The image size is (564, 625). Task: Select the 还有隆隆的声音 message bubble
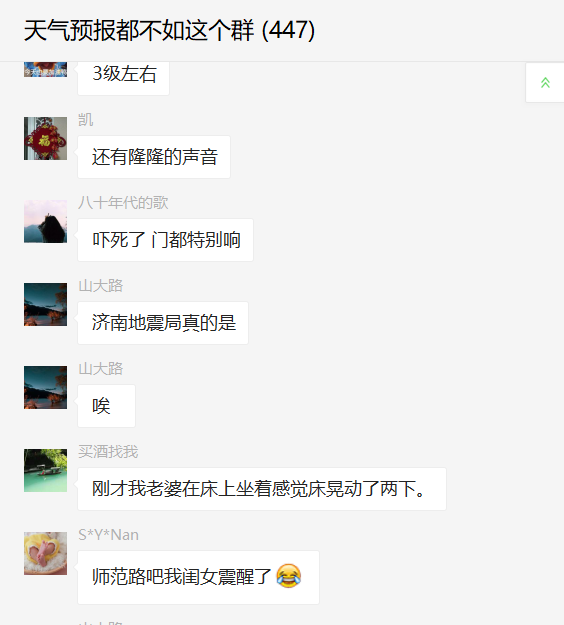[154, 157]
